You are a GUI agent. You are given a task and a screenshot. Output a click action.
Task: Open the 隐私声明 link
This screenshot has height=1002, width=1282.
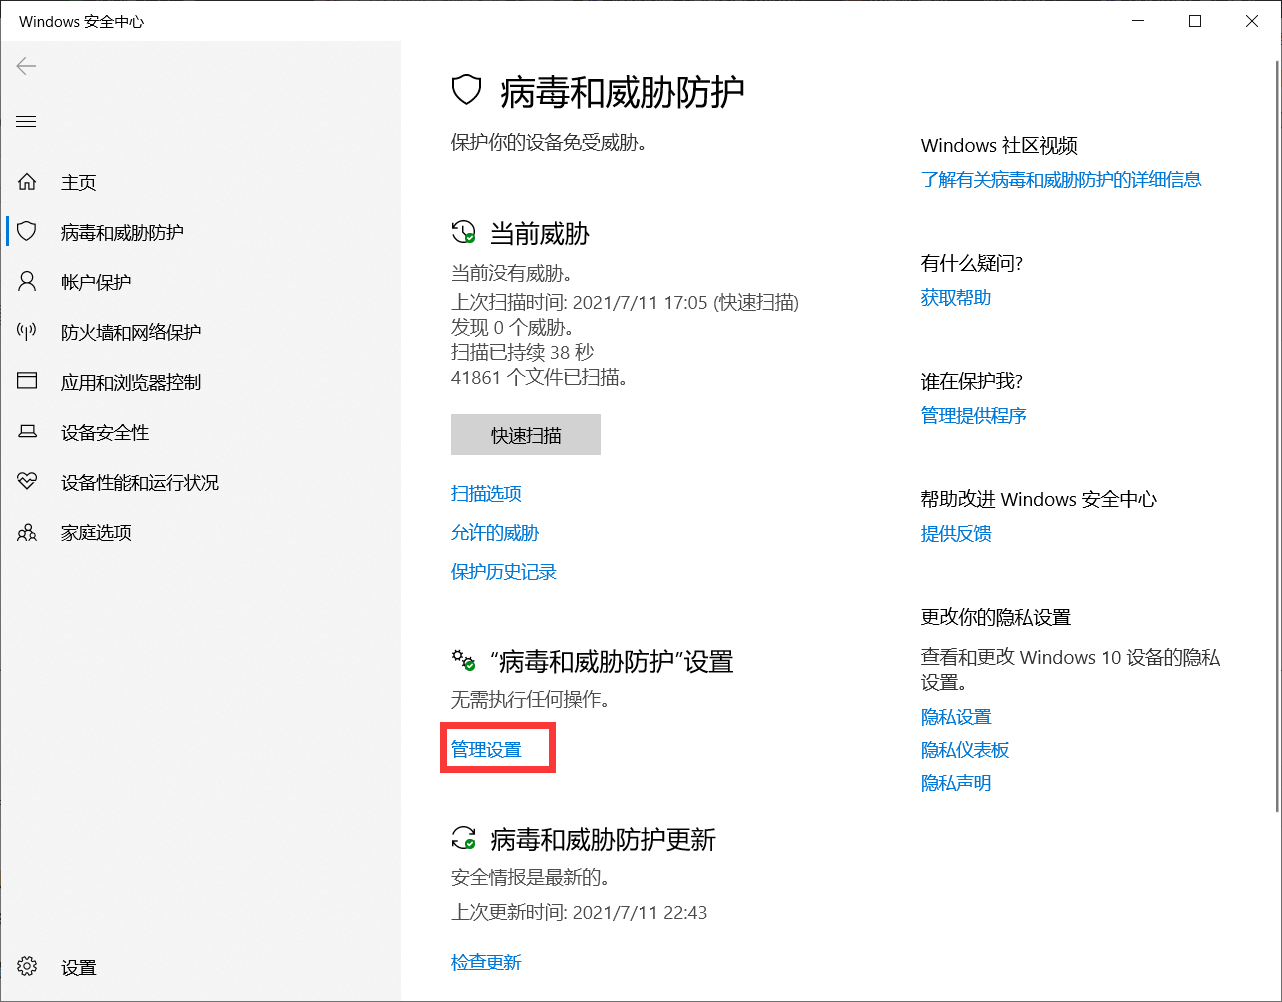click(956, 783)
